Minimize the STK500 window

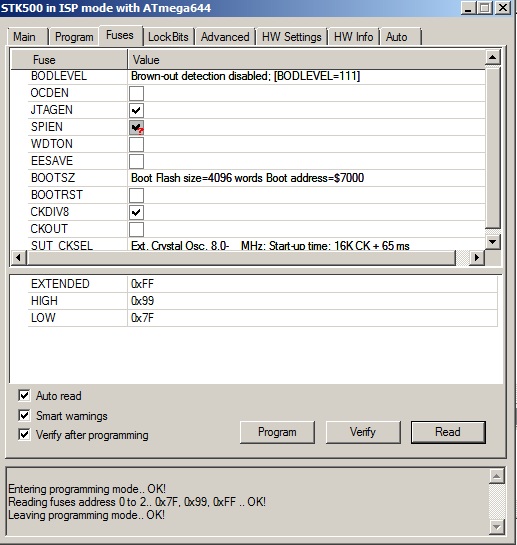pyautogui.click(x=469, y=8)
